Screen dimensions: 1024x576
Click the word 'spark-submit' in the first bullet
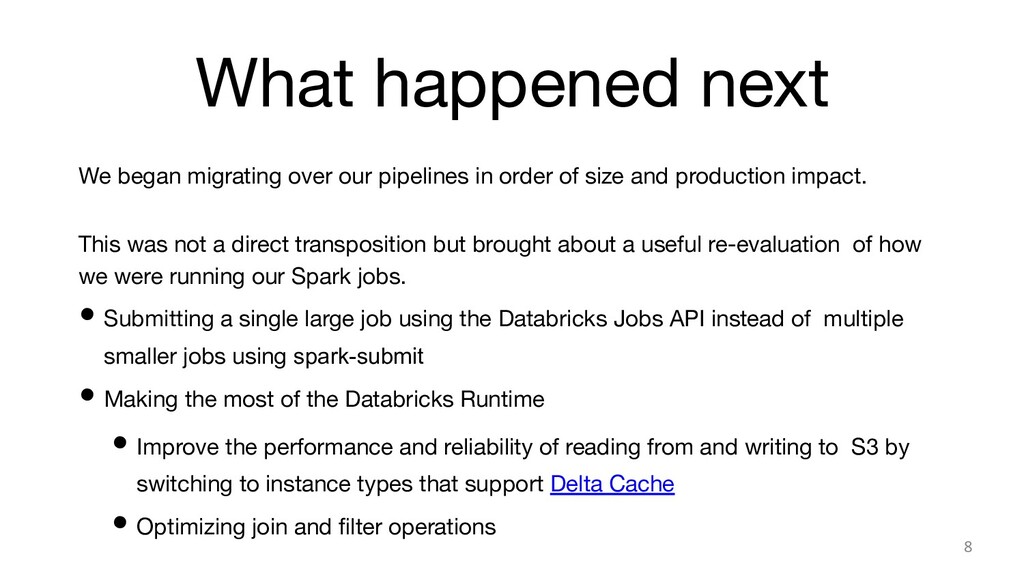point(359,357)
